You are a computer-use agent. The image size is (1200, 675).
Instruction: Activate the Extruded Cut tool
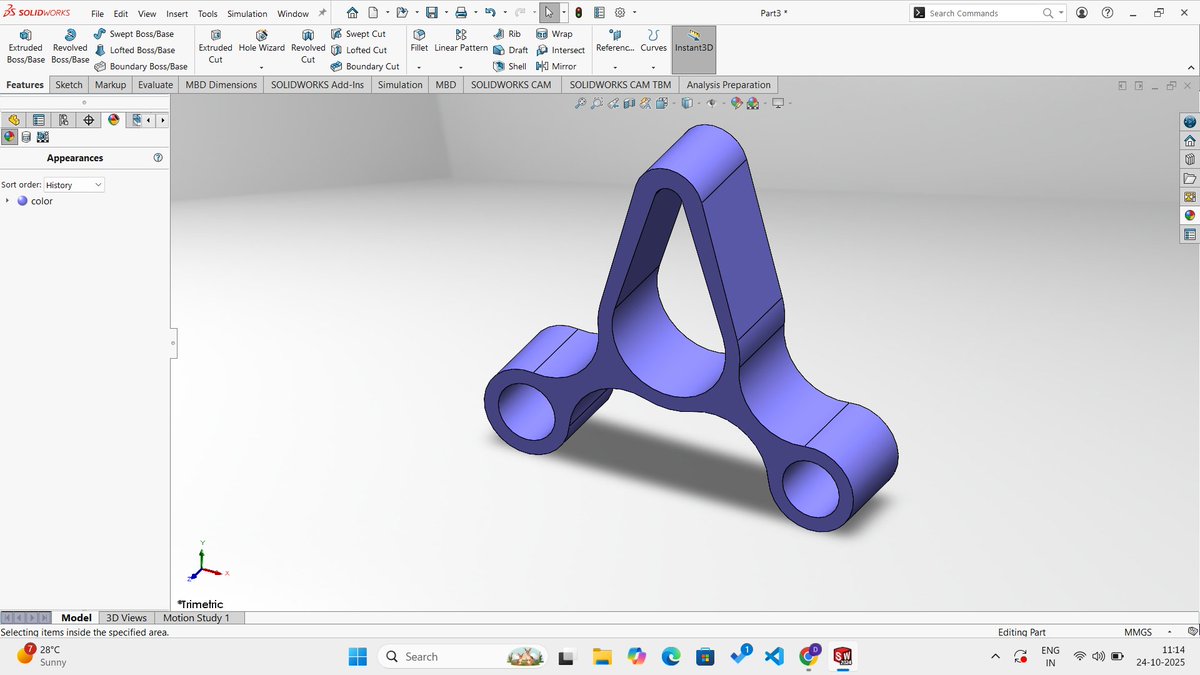[215, 47]
